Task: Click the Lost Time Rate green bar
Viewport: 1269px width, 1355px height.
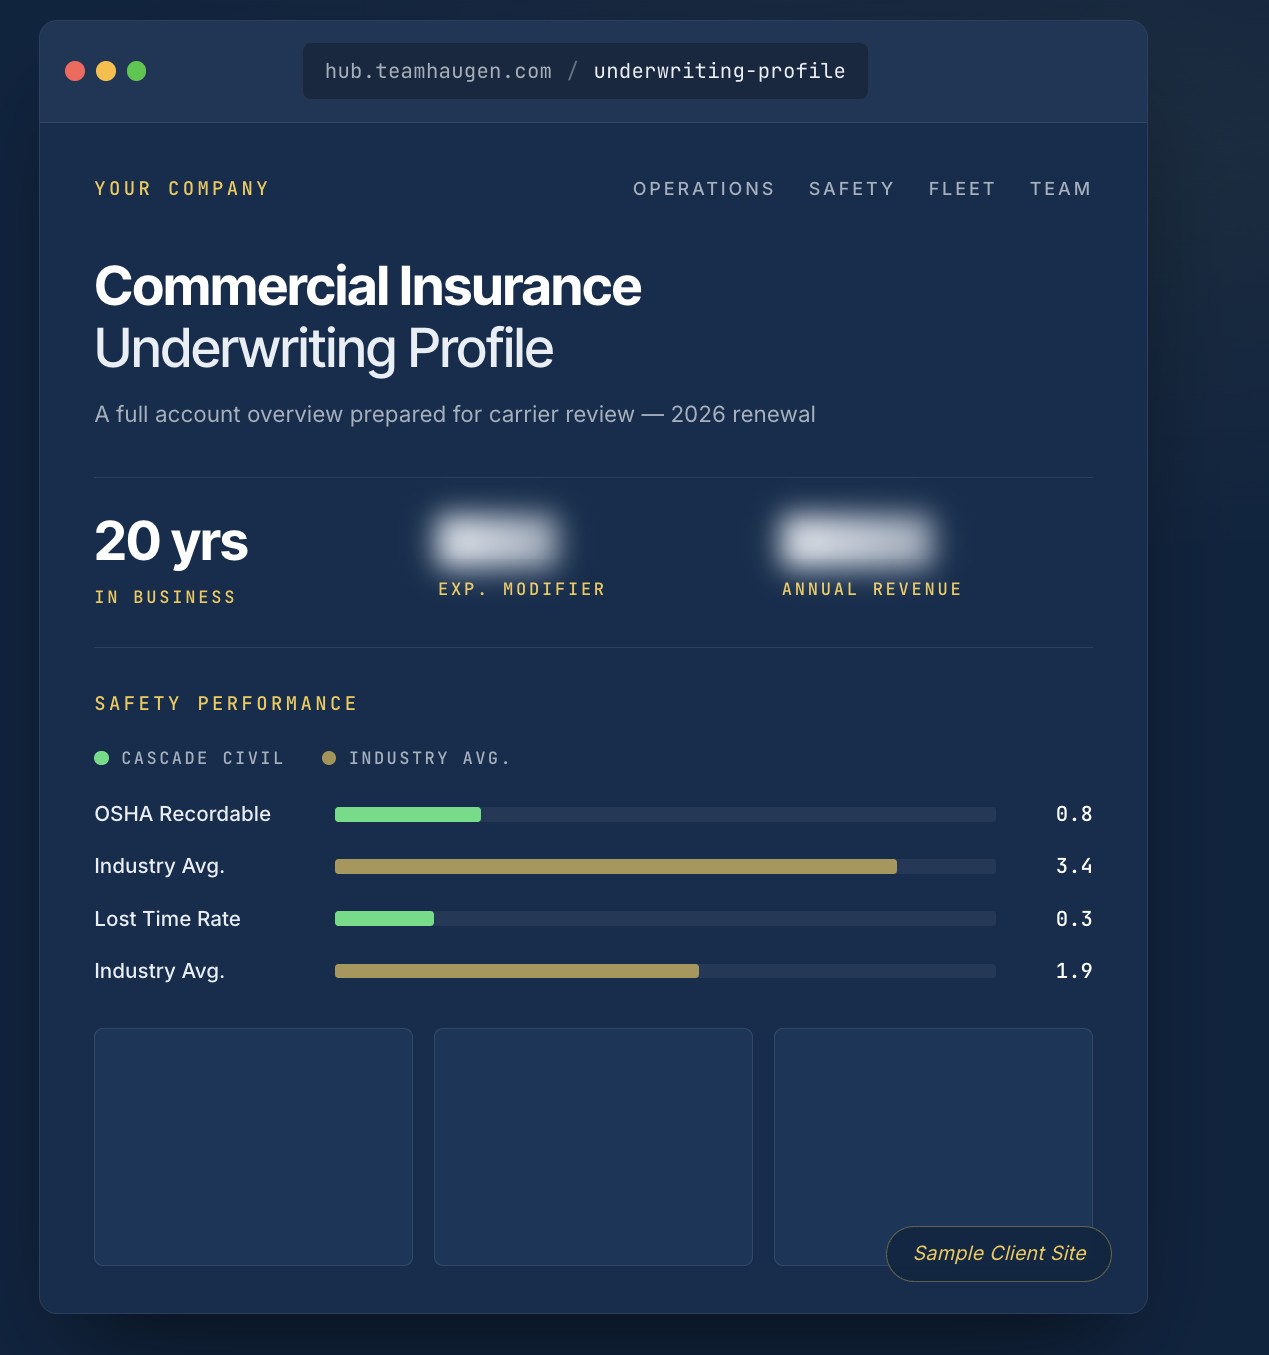Action: pos(384,918)
